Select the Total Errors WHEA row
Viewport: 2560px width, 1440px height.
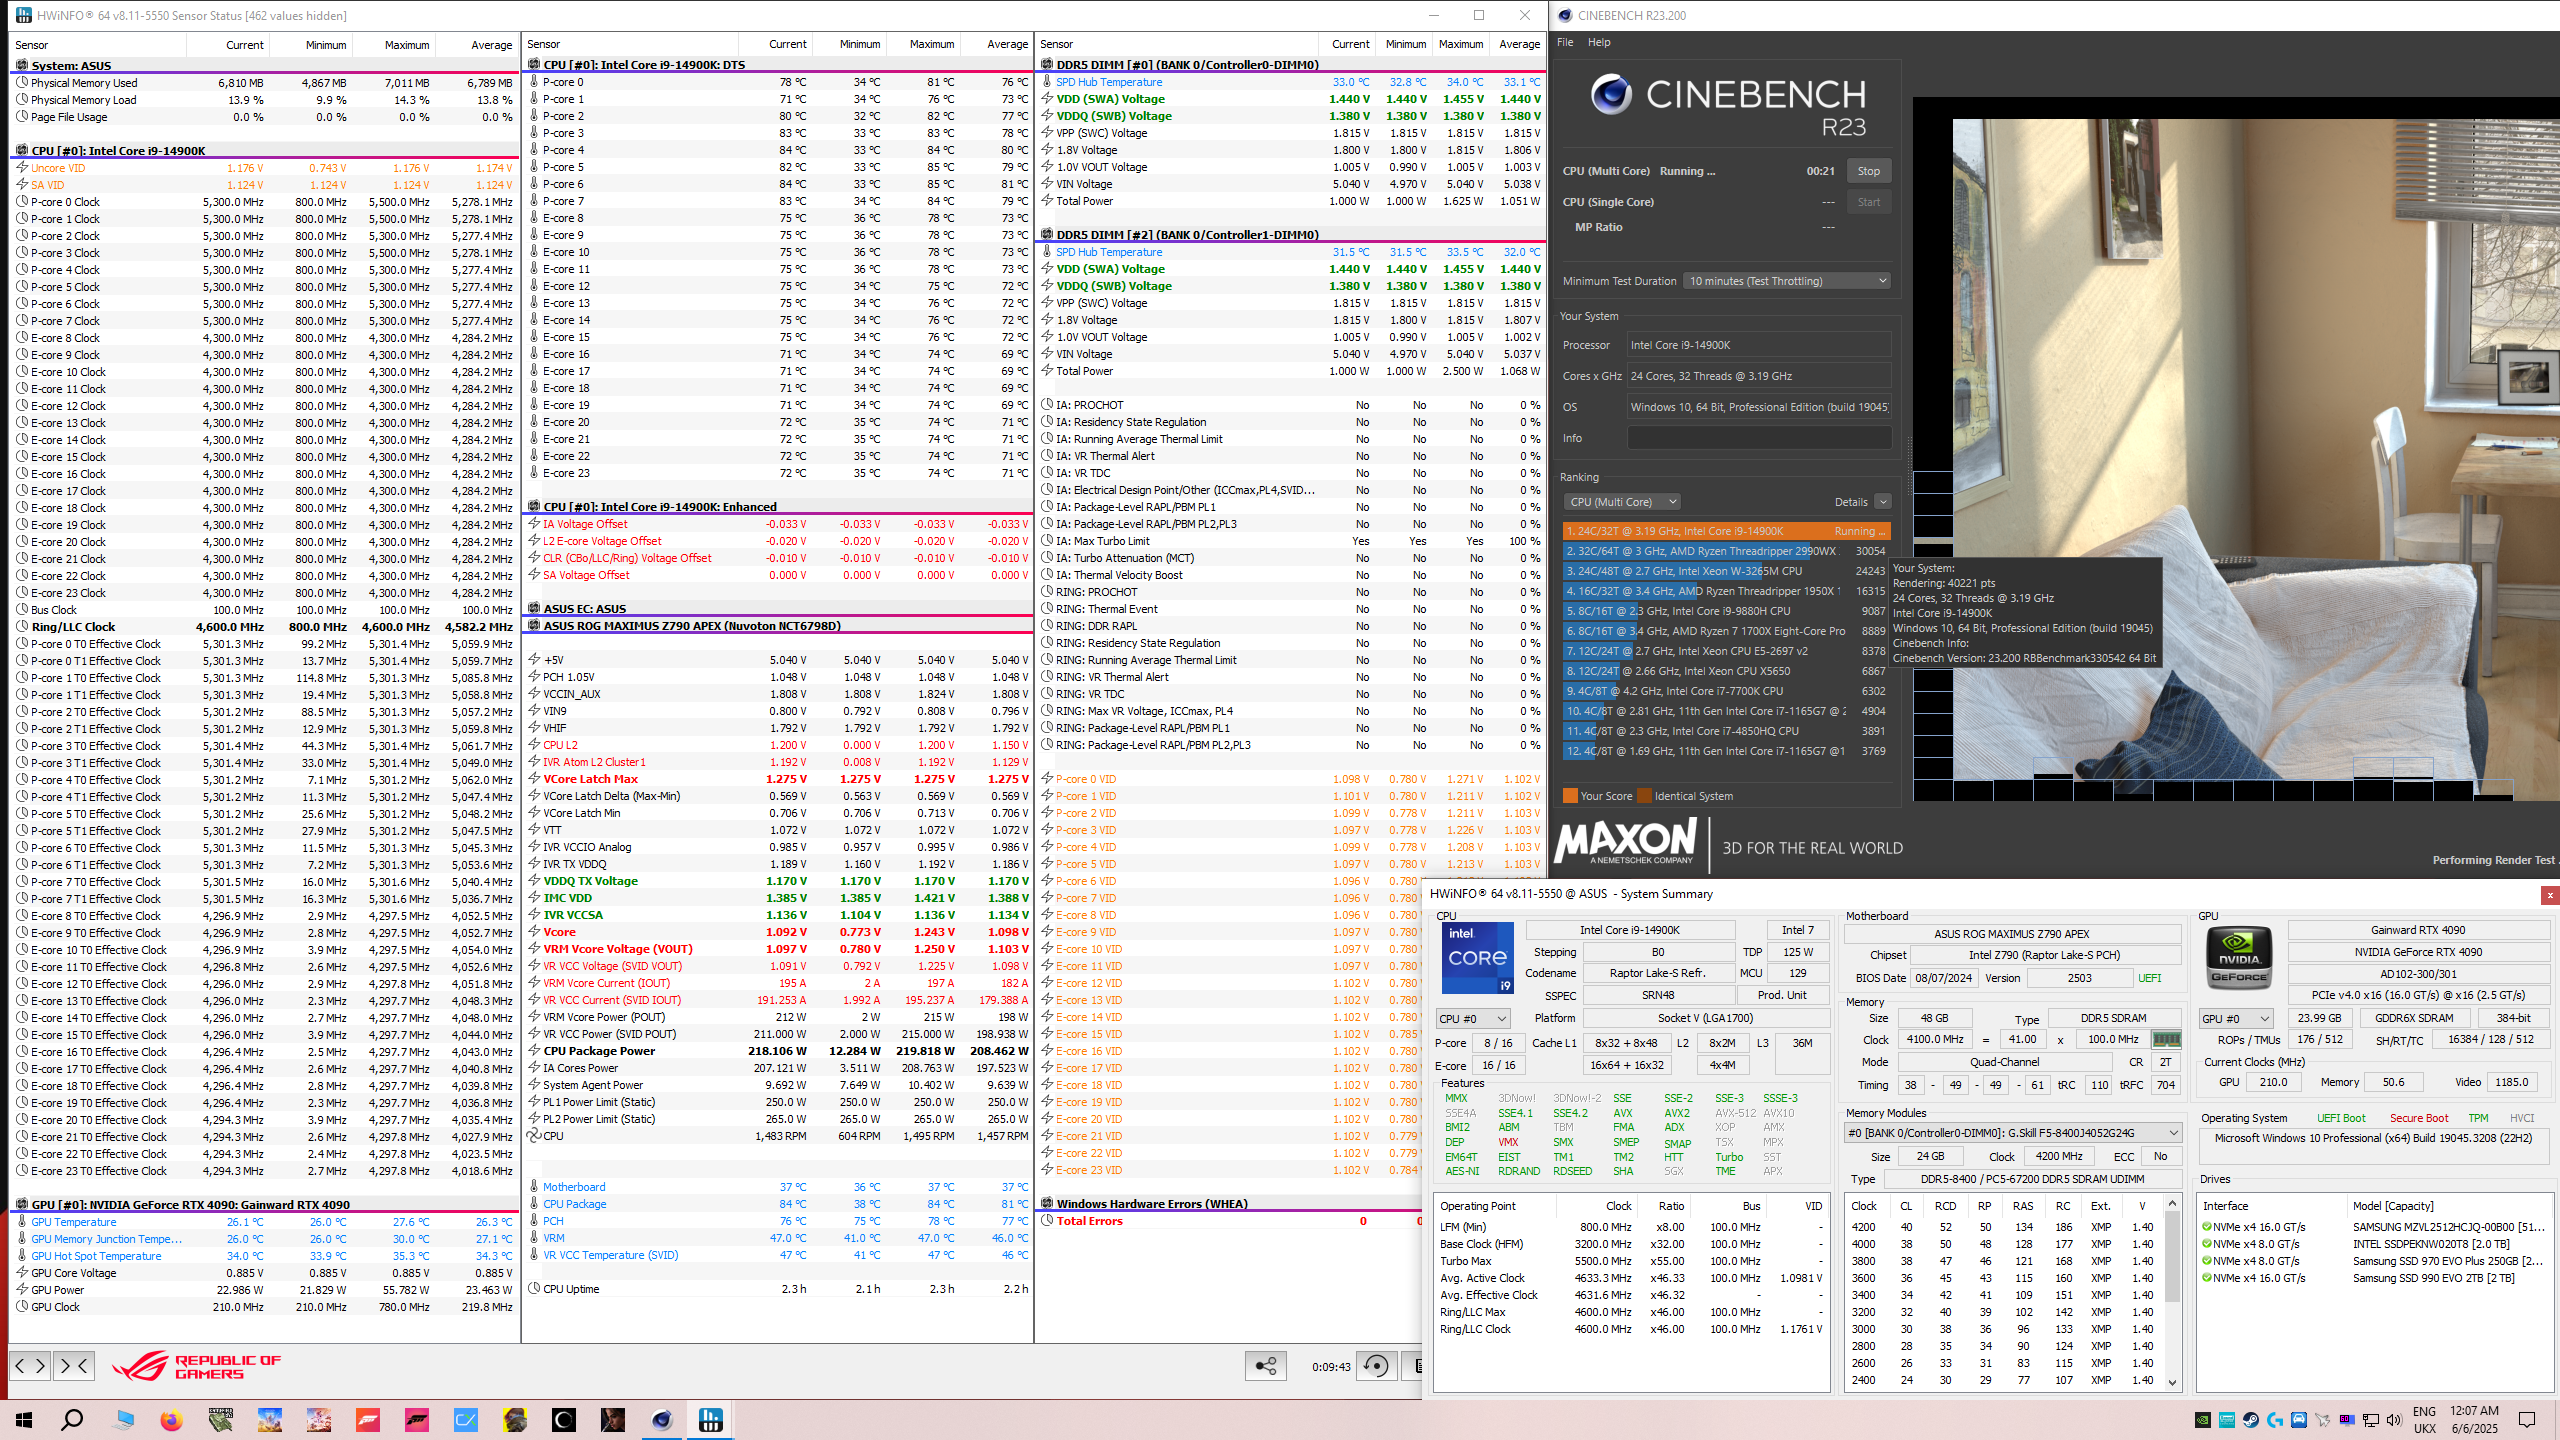[1231, 1221]
